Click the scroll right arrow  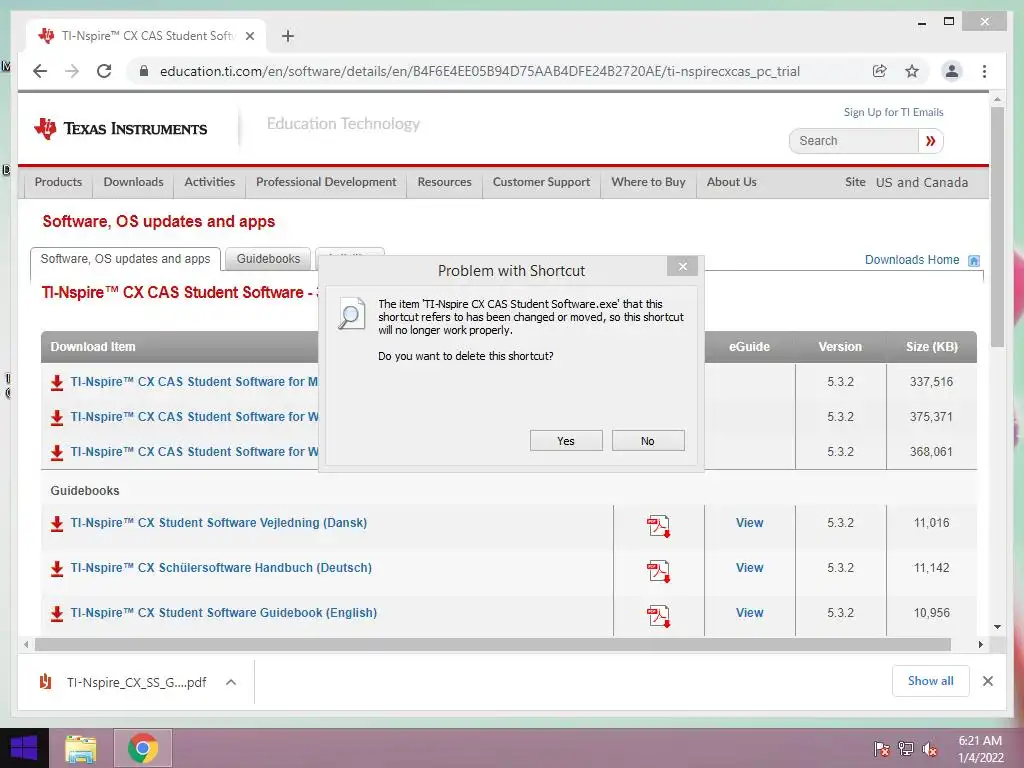(980, 645)
